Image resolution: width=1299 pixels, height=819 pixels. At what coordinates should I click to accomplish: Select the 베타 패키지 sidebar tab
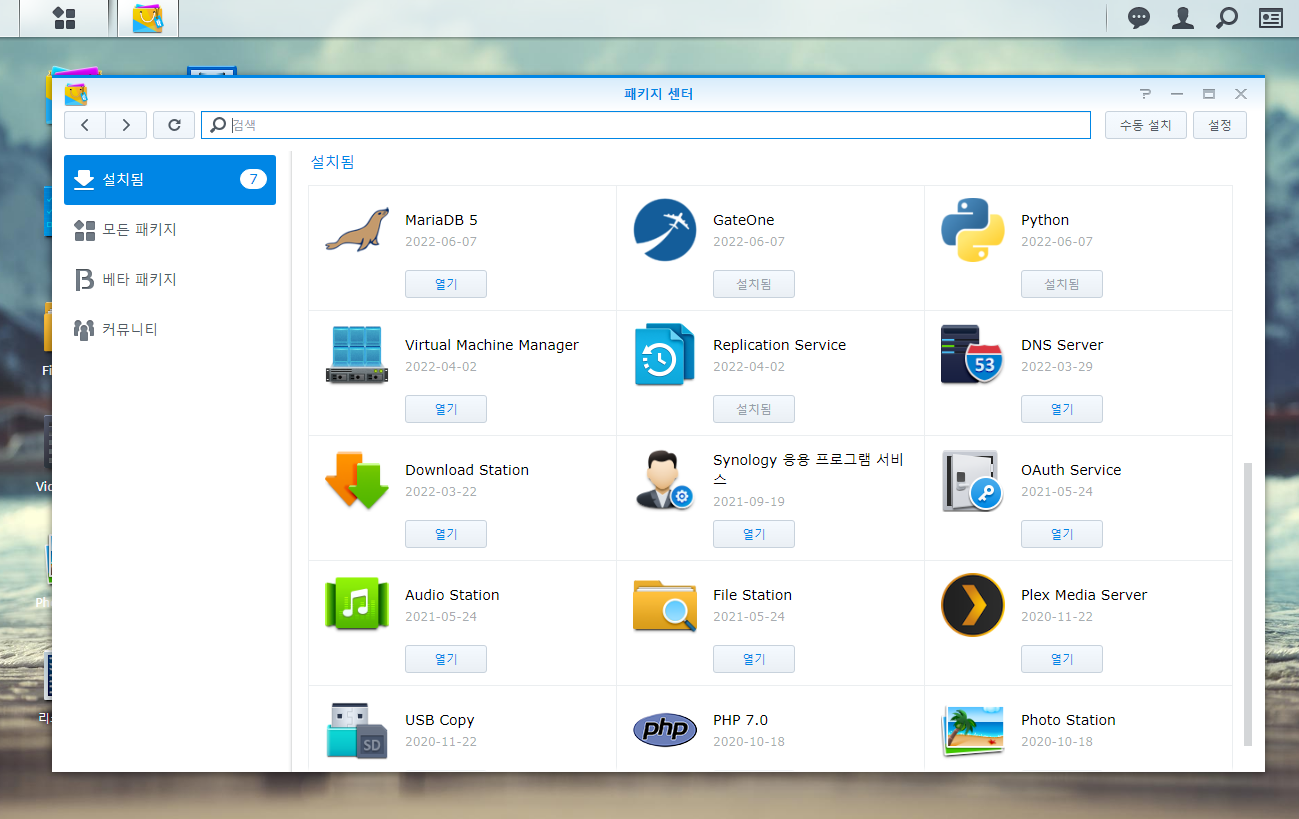(x=170, y=280)
